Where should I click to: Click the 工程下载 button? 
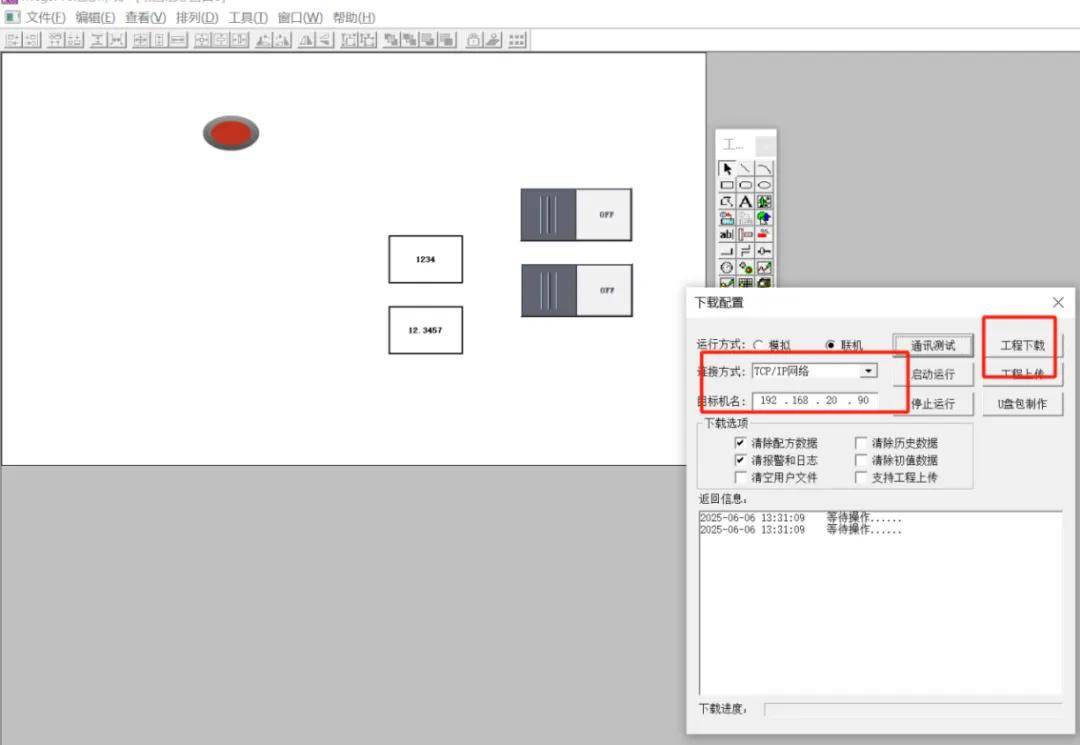(1022, 345)
